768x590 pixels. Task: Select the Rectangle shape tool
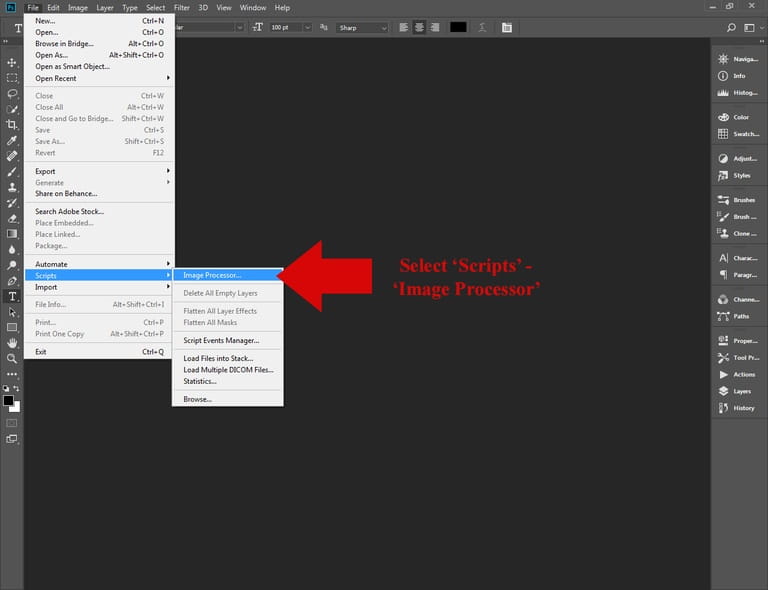[x=12, y=328]
